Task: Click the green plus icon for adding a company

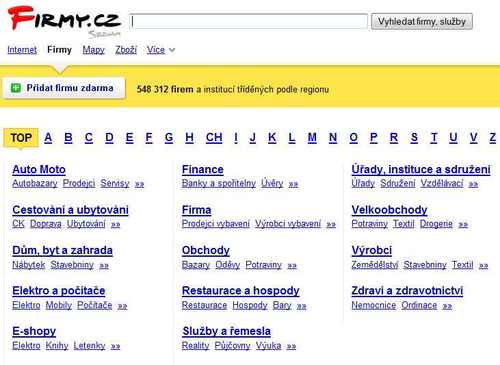Action: click(16, 88)
